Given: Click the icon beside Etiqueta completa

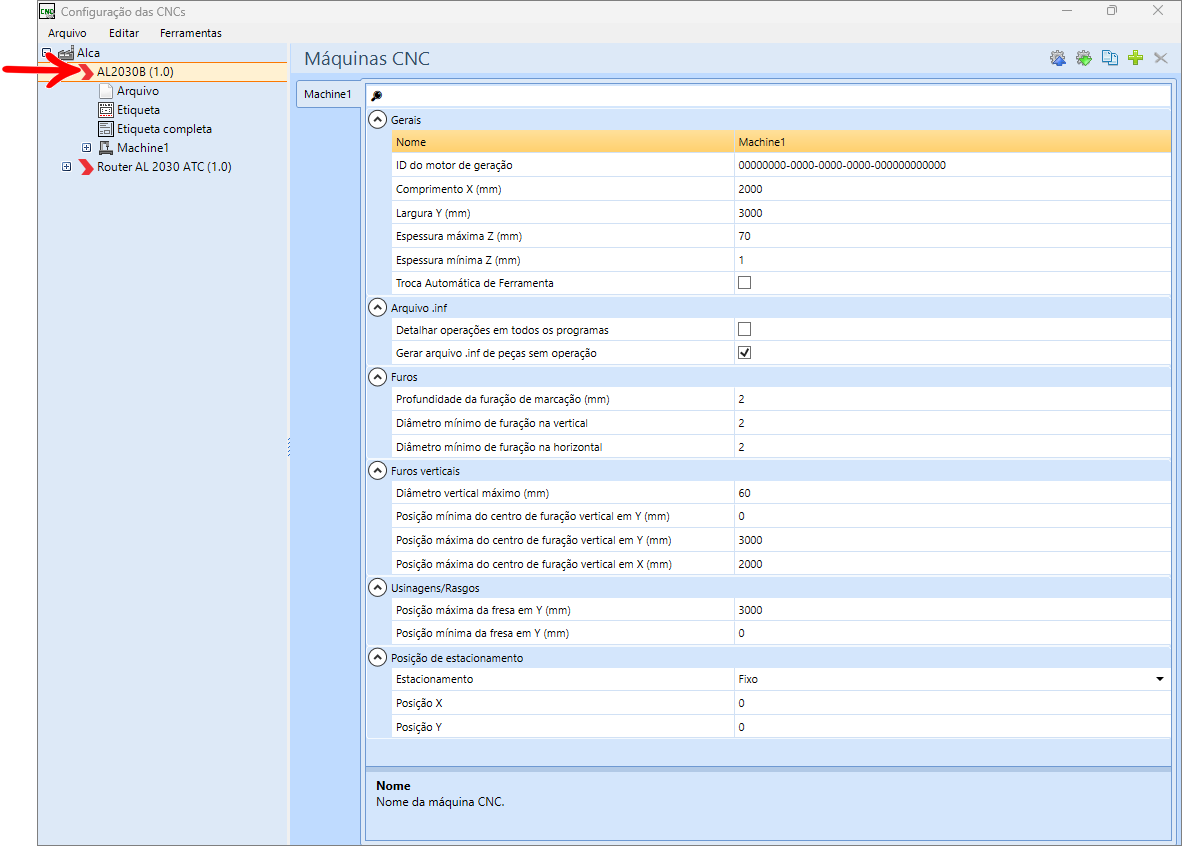Looking at the screenshot, I should tap(106, 129).
